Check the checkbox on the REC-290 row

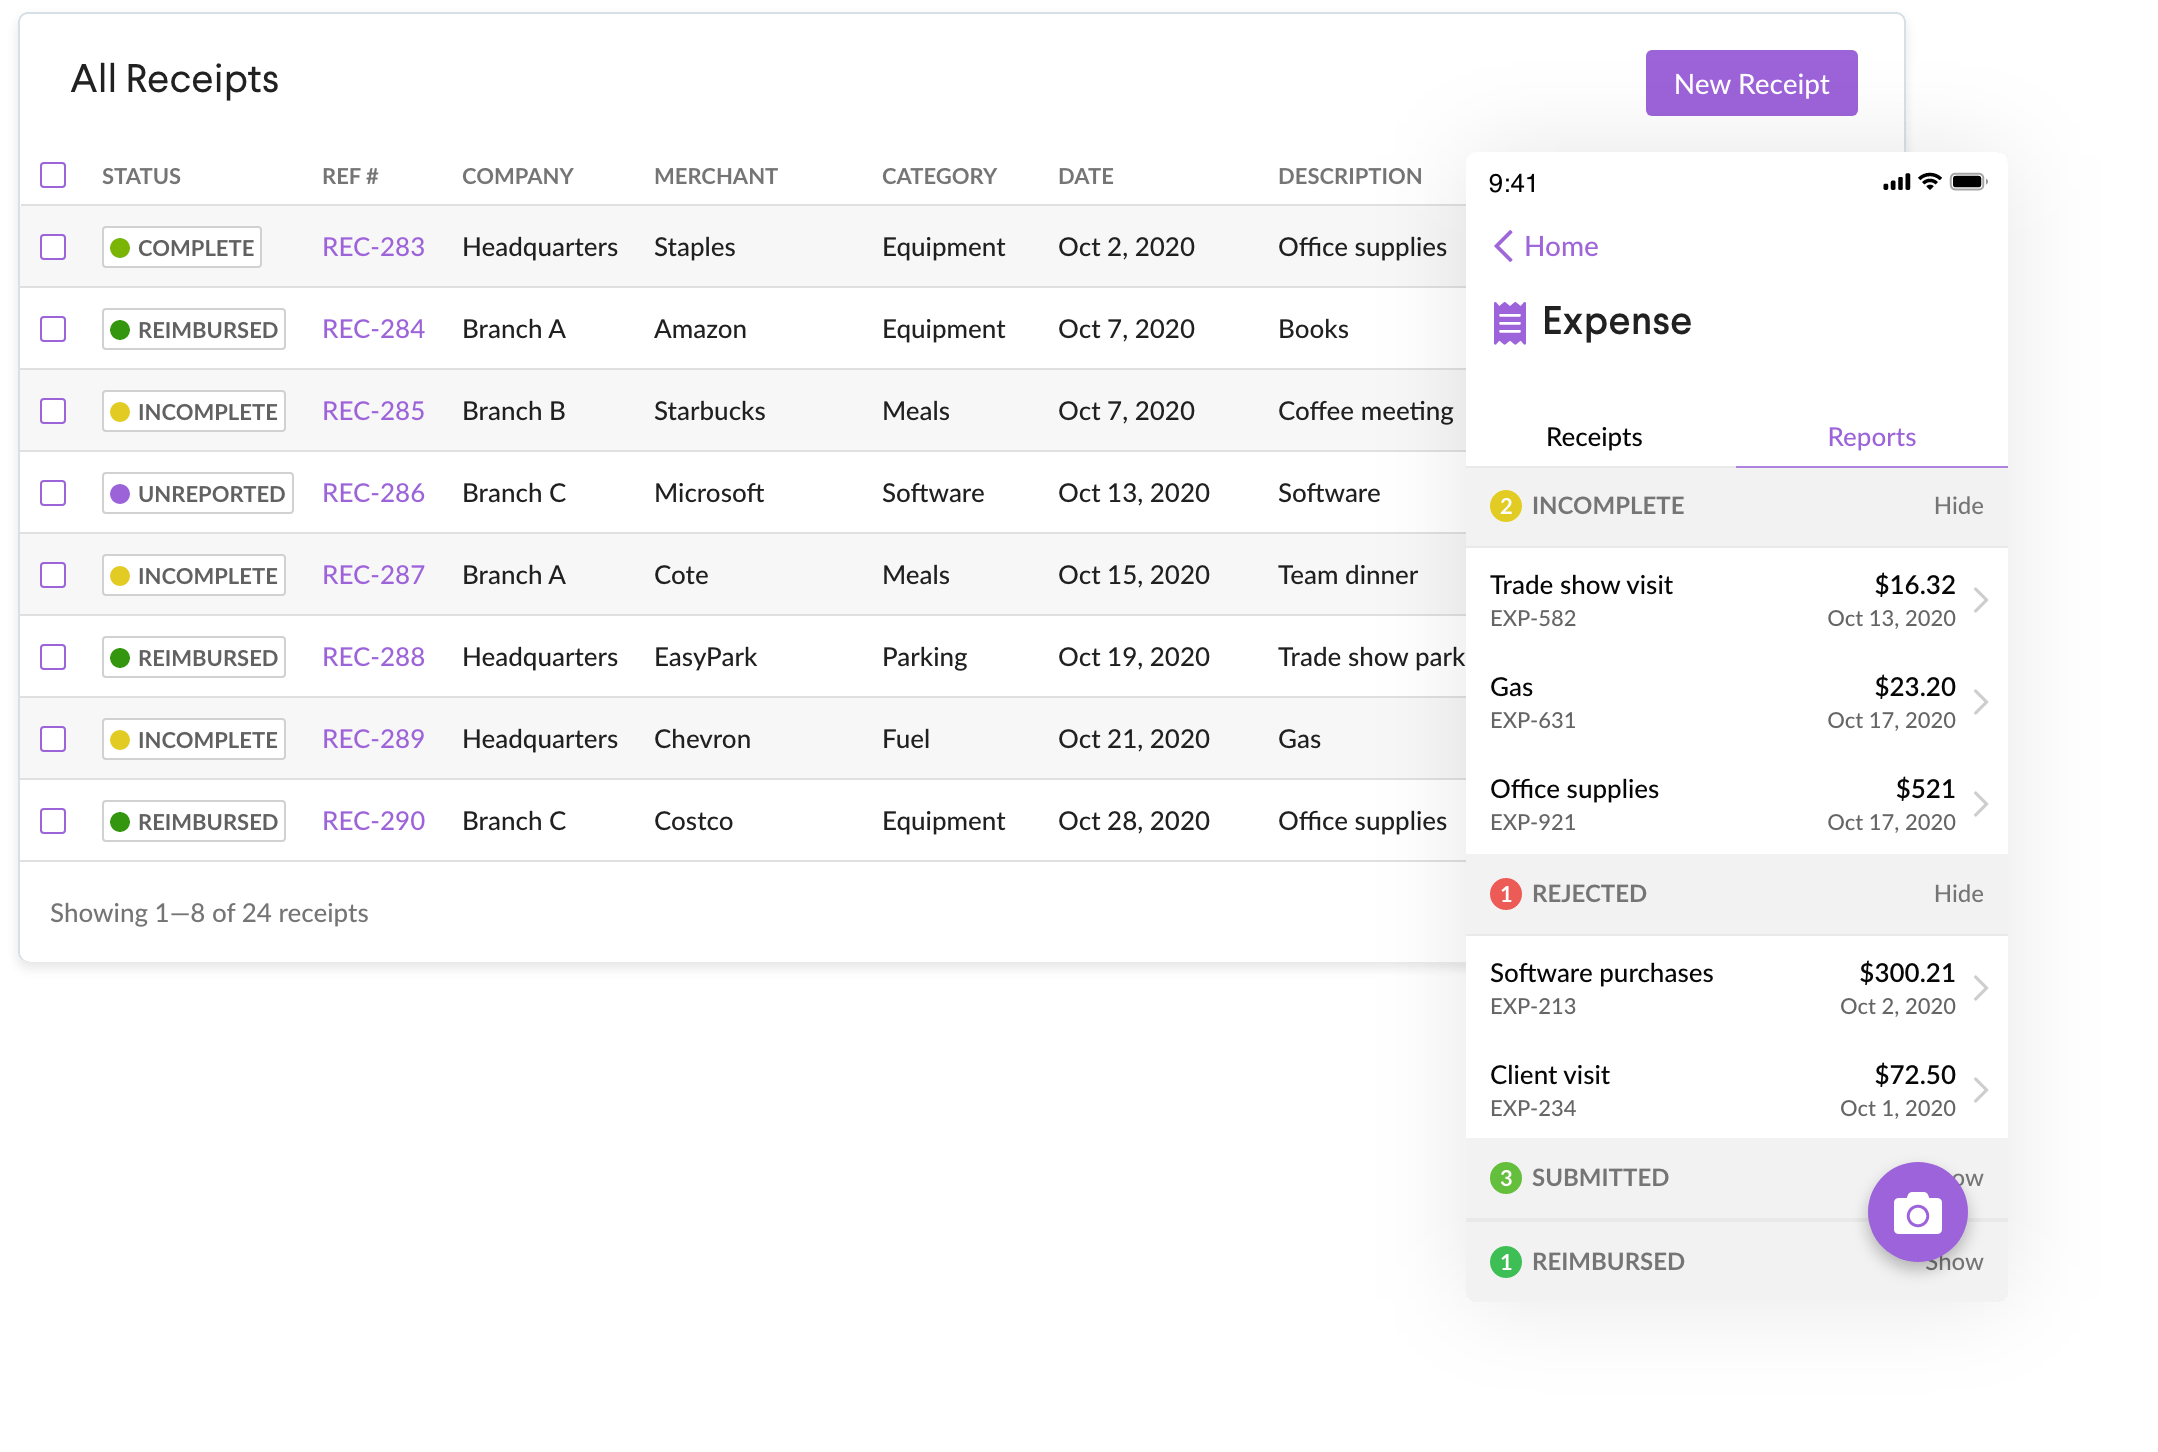(53, 820)
